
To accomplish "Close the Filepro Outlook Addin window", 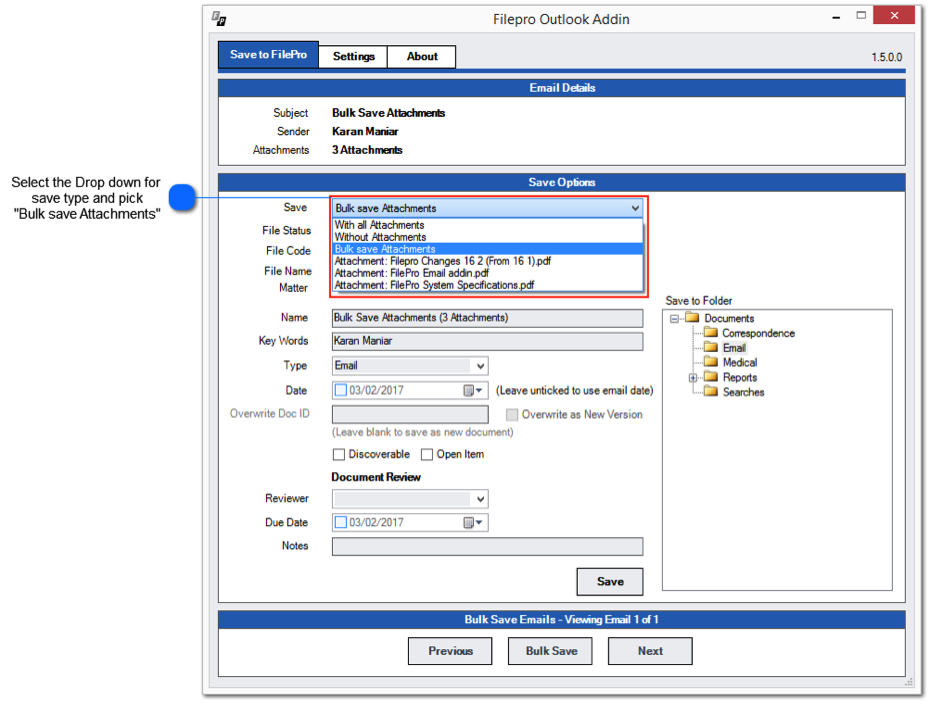I will pyautogui.click(x=894, y=15).
